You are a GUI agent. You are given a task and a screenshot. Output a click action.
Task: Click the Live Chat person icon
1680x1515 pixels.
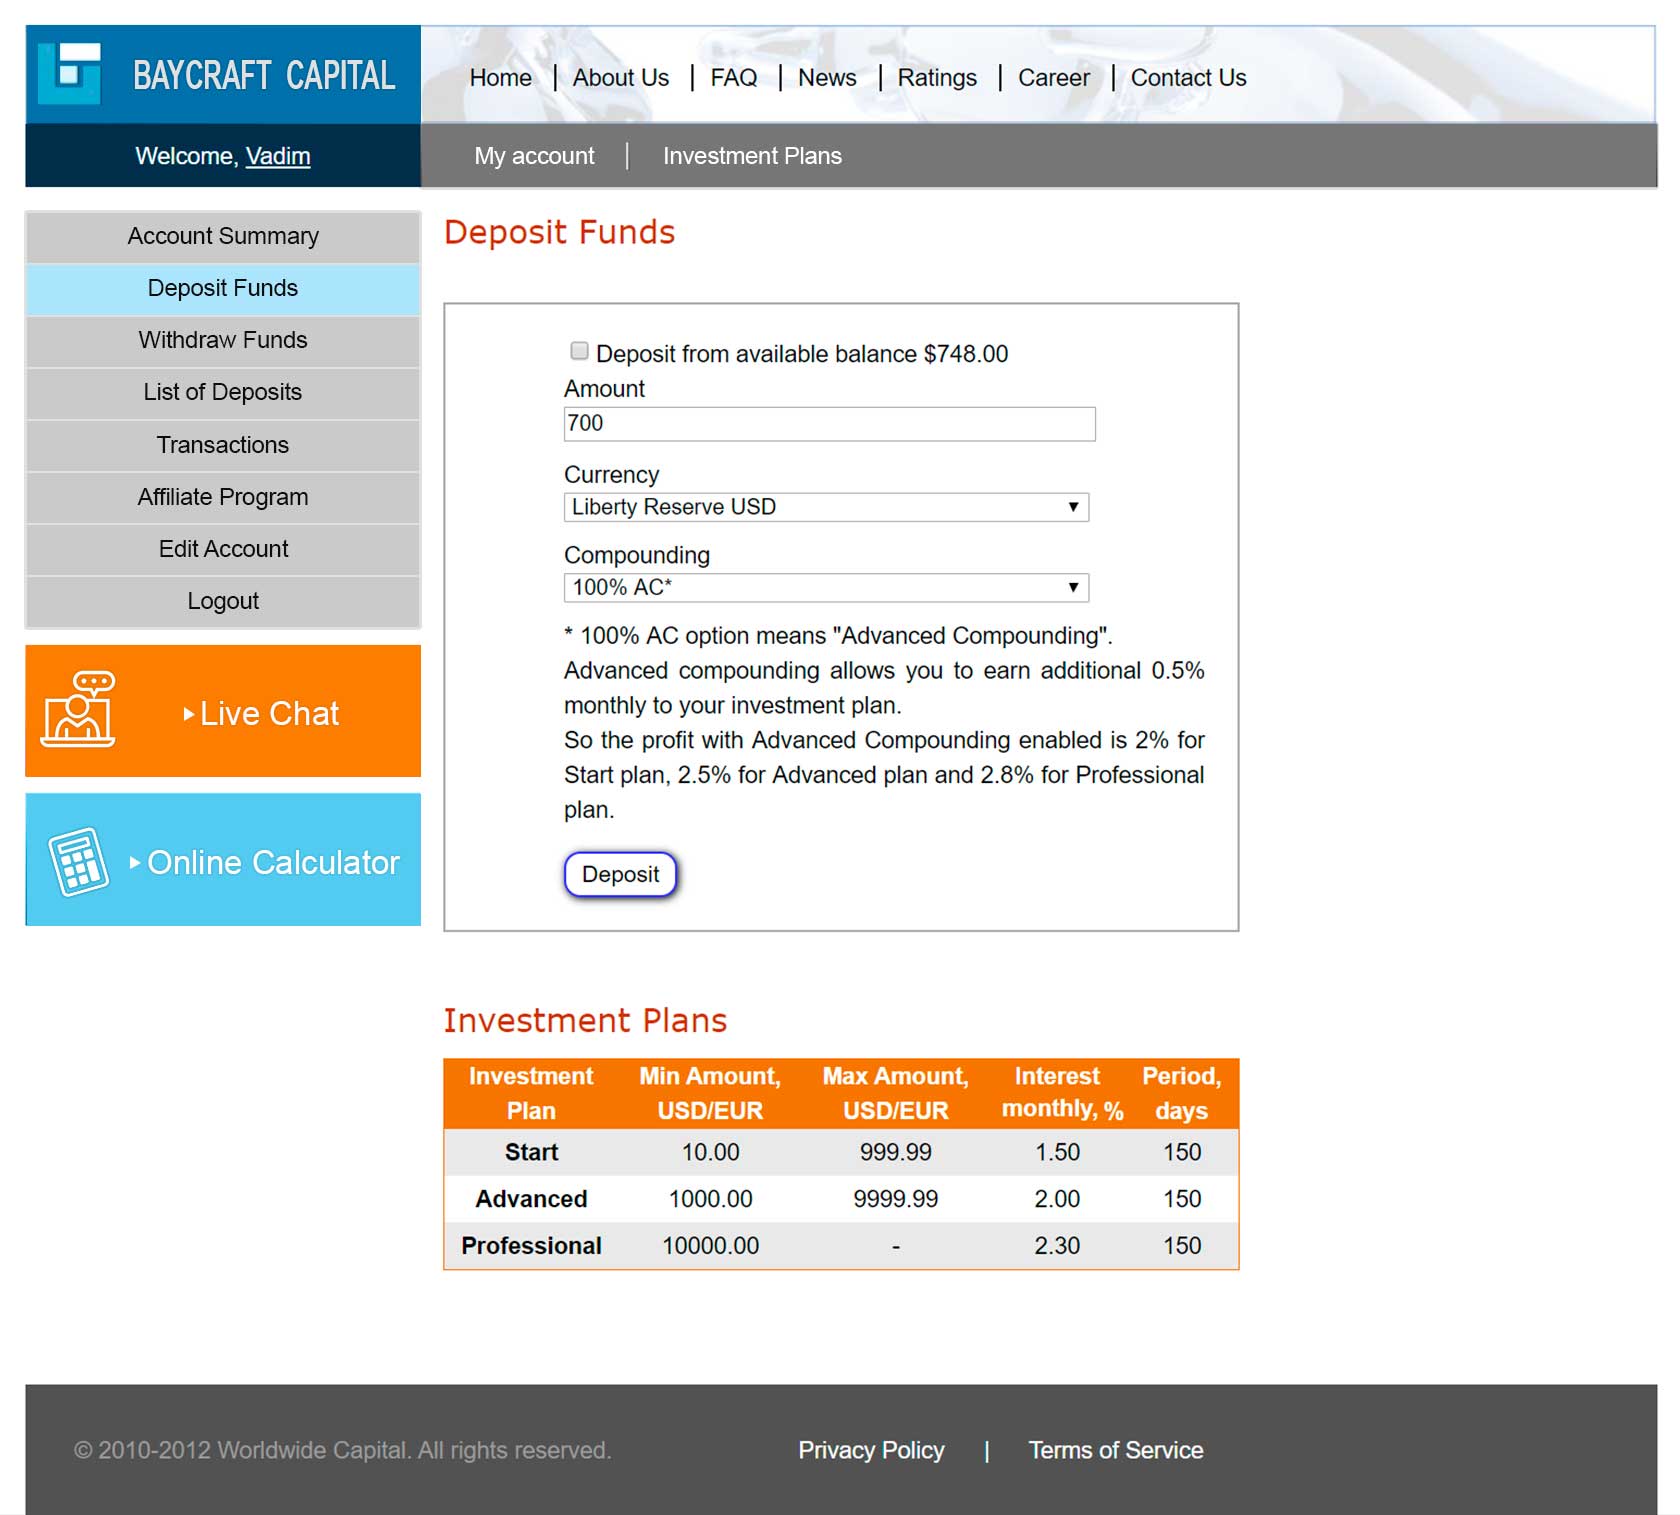(78, 710)
